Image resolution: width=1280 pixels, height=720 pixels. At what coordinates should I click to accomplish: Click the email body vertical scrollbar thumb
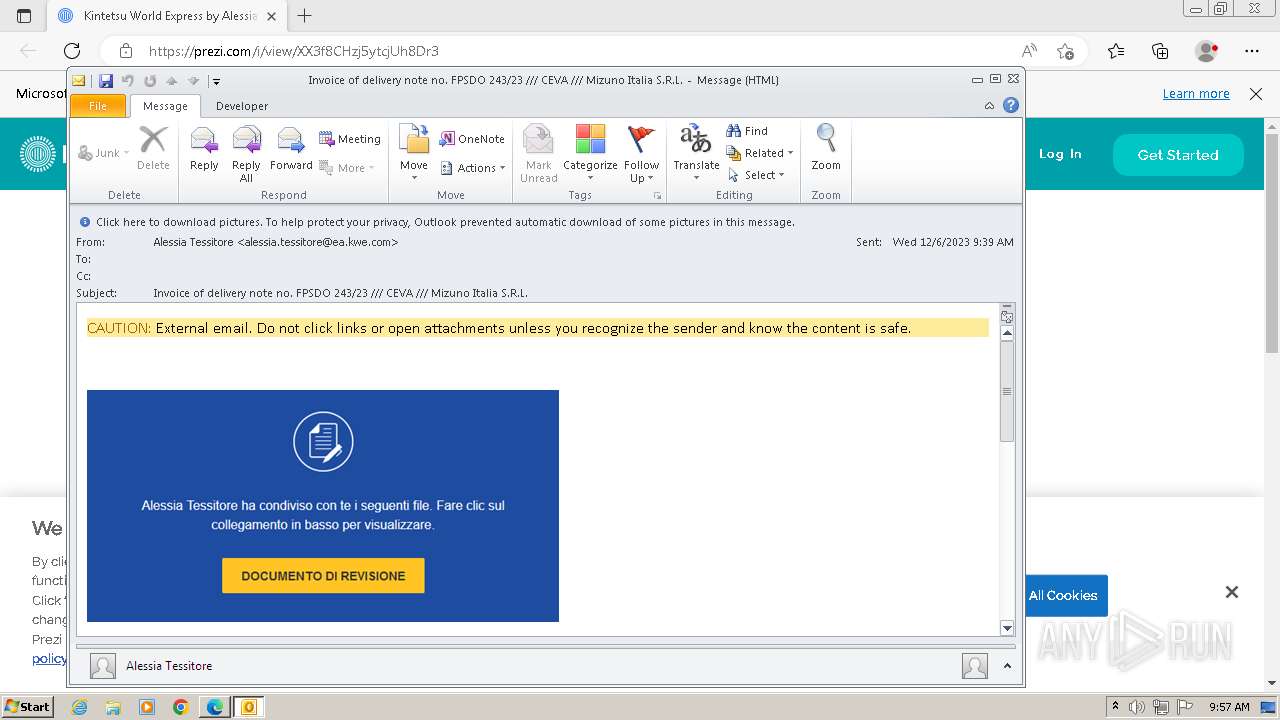coord(1007,391)
